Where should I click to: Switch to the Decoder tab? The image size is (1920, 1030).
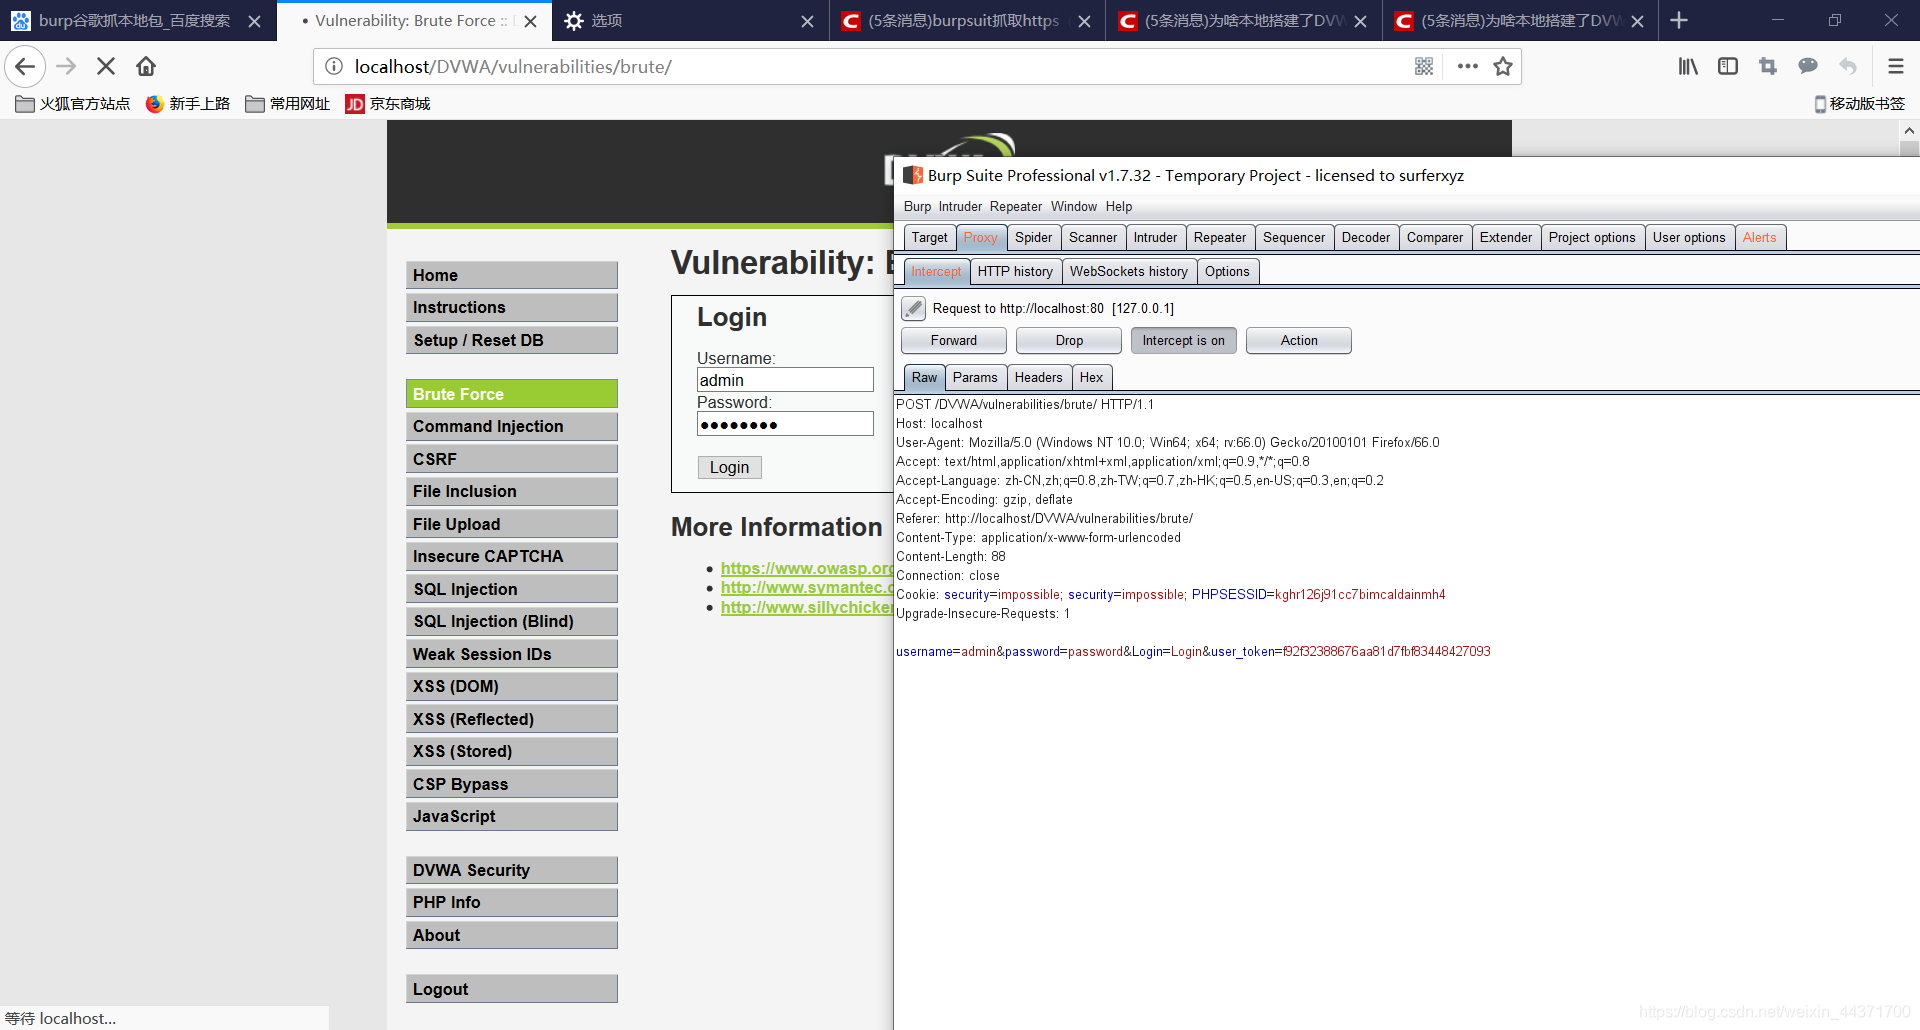(1365, 238)
